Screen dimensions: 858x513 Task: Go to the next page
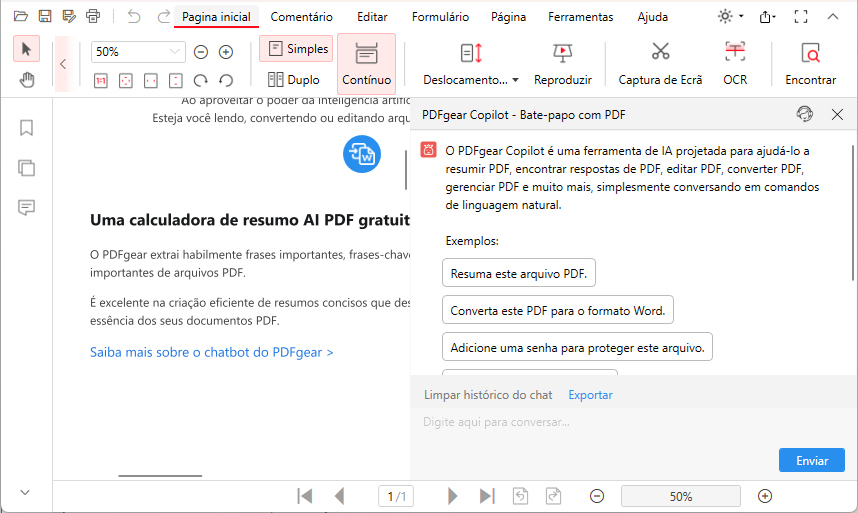tap(452, 496)
